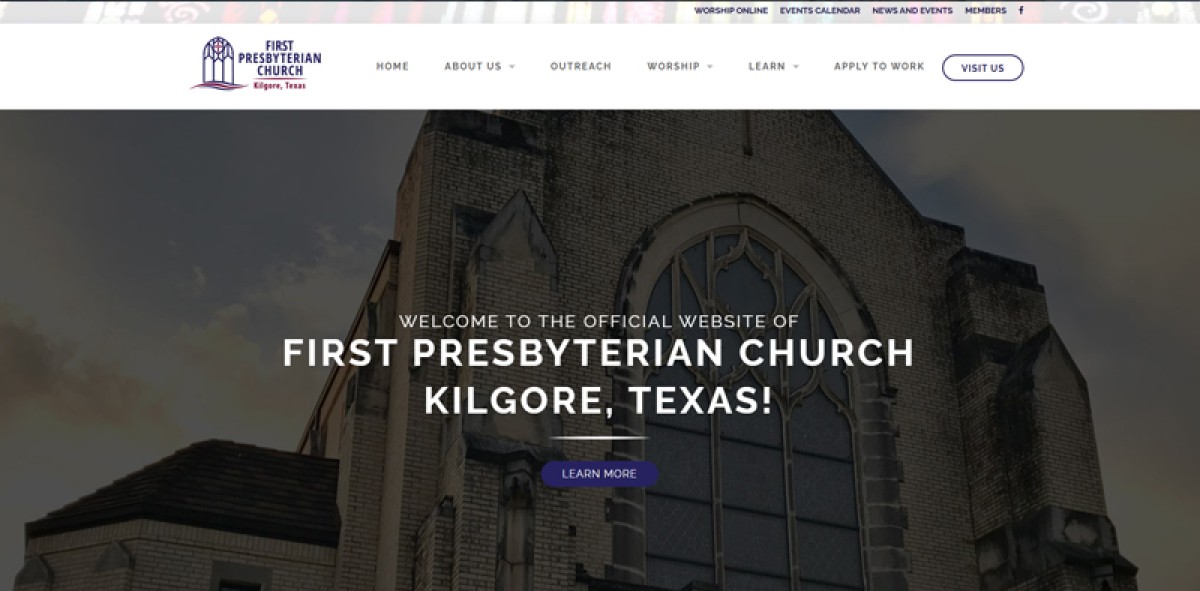Click the Facebook icon in top bar
Image resolution: width=1200 pixels, height=591 pixels.
click(x=1021, y=11)
